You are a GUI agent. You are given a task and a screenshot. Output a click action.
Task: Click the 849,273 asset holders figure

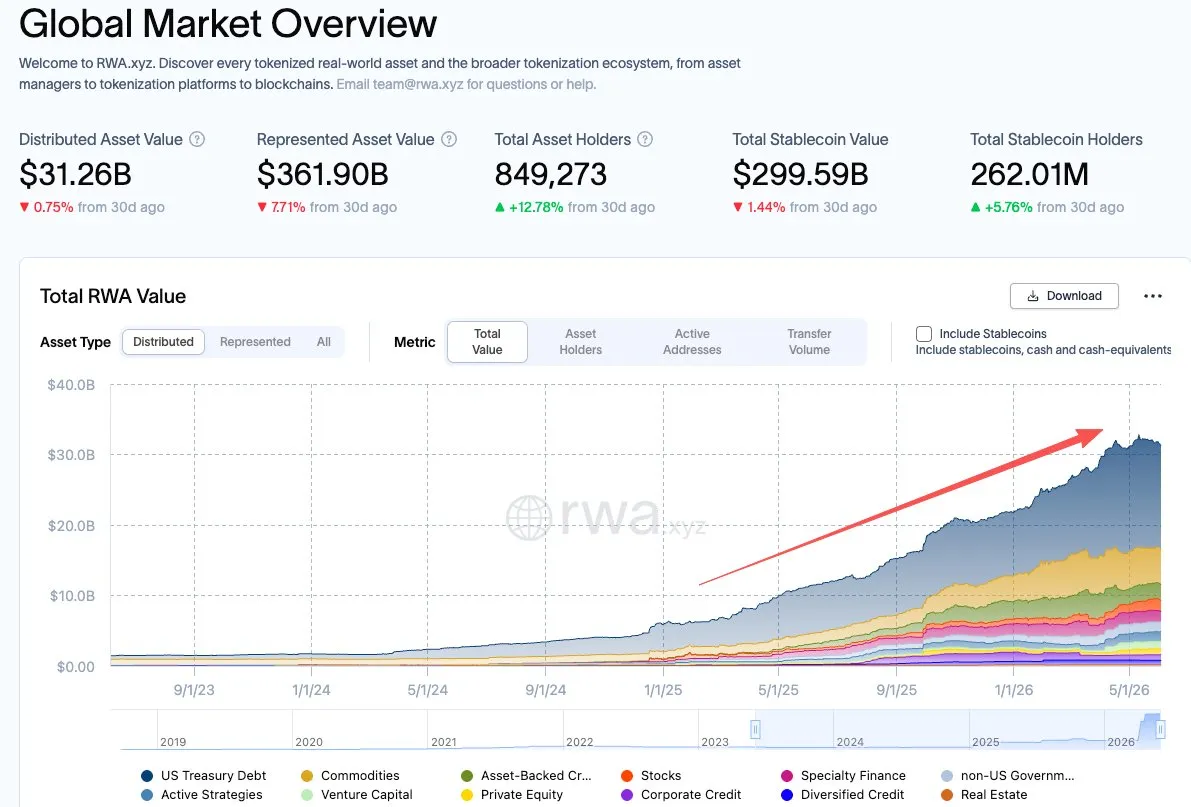point(551,174)
